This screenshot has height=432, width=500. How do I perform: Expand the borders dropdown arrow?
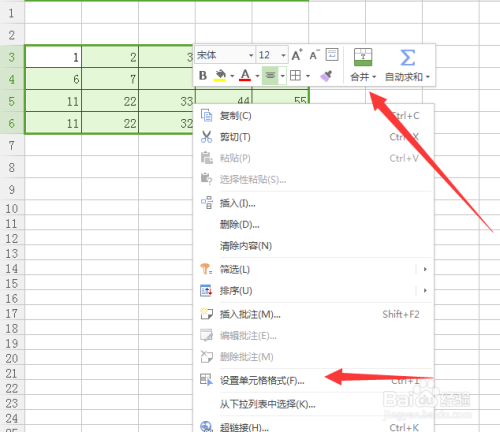point(308,76)
